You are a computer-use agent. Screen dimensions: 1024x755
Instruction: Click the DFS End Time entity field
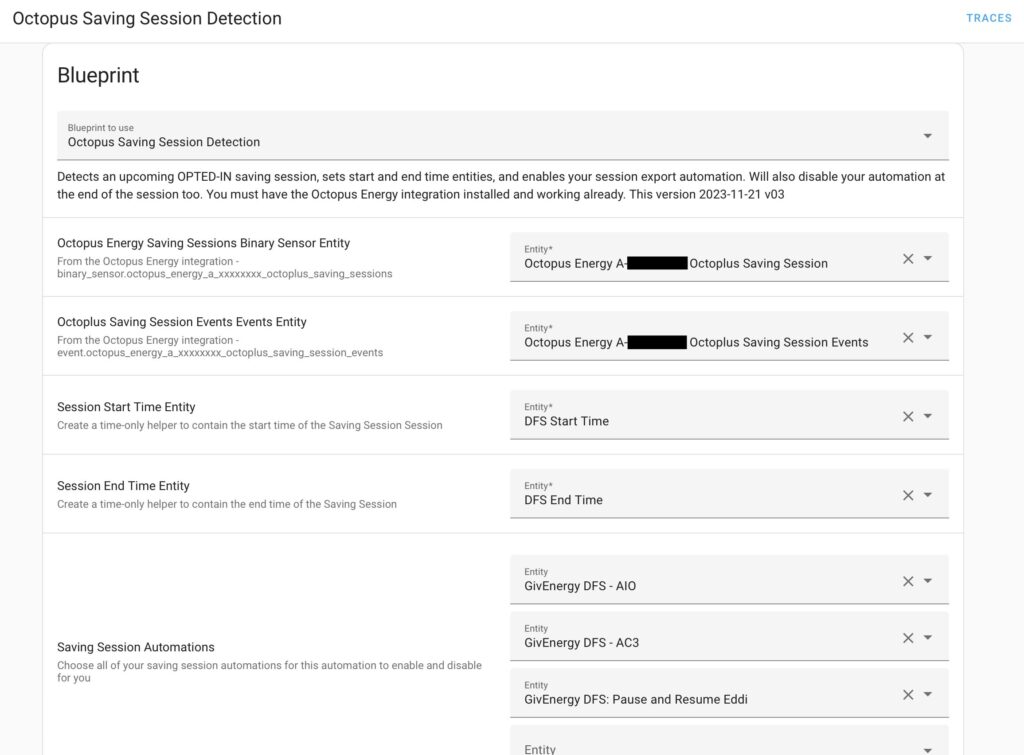tap(729, 494)
